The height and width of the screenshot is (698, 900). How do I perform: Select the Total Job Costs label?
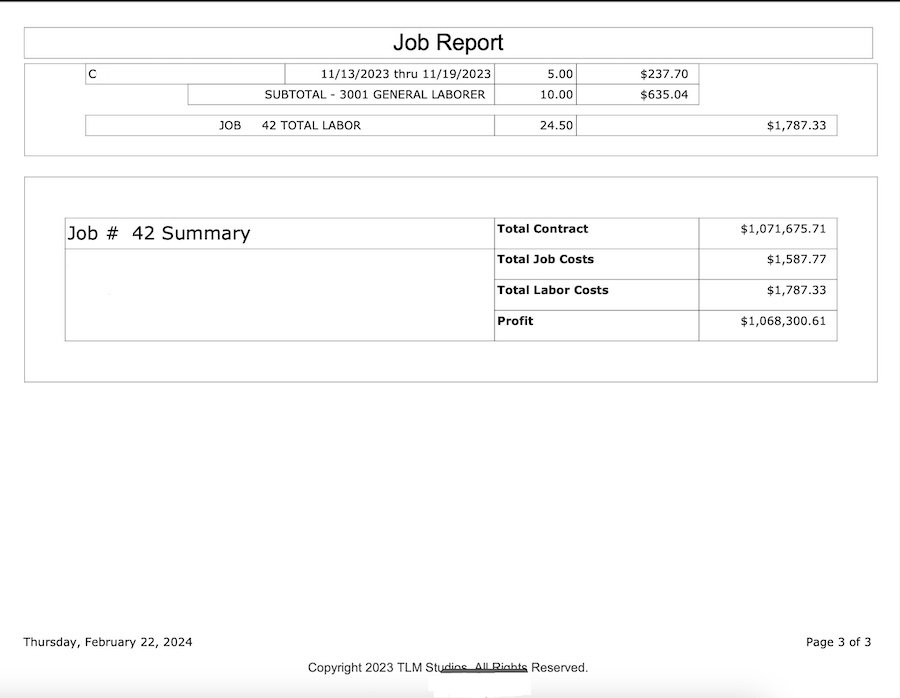pyautogui.click(x=545, y=259)
